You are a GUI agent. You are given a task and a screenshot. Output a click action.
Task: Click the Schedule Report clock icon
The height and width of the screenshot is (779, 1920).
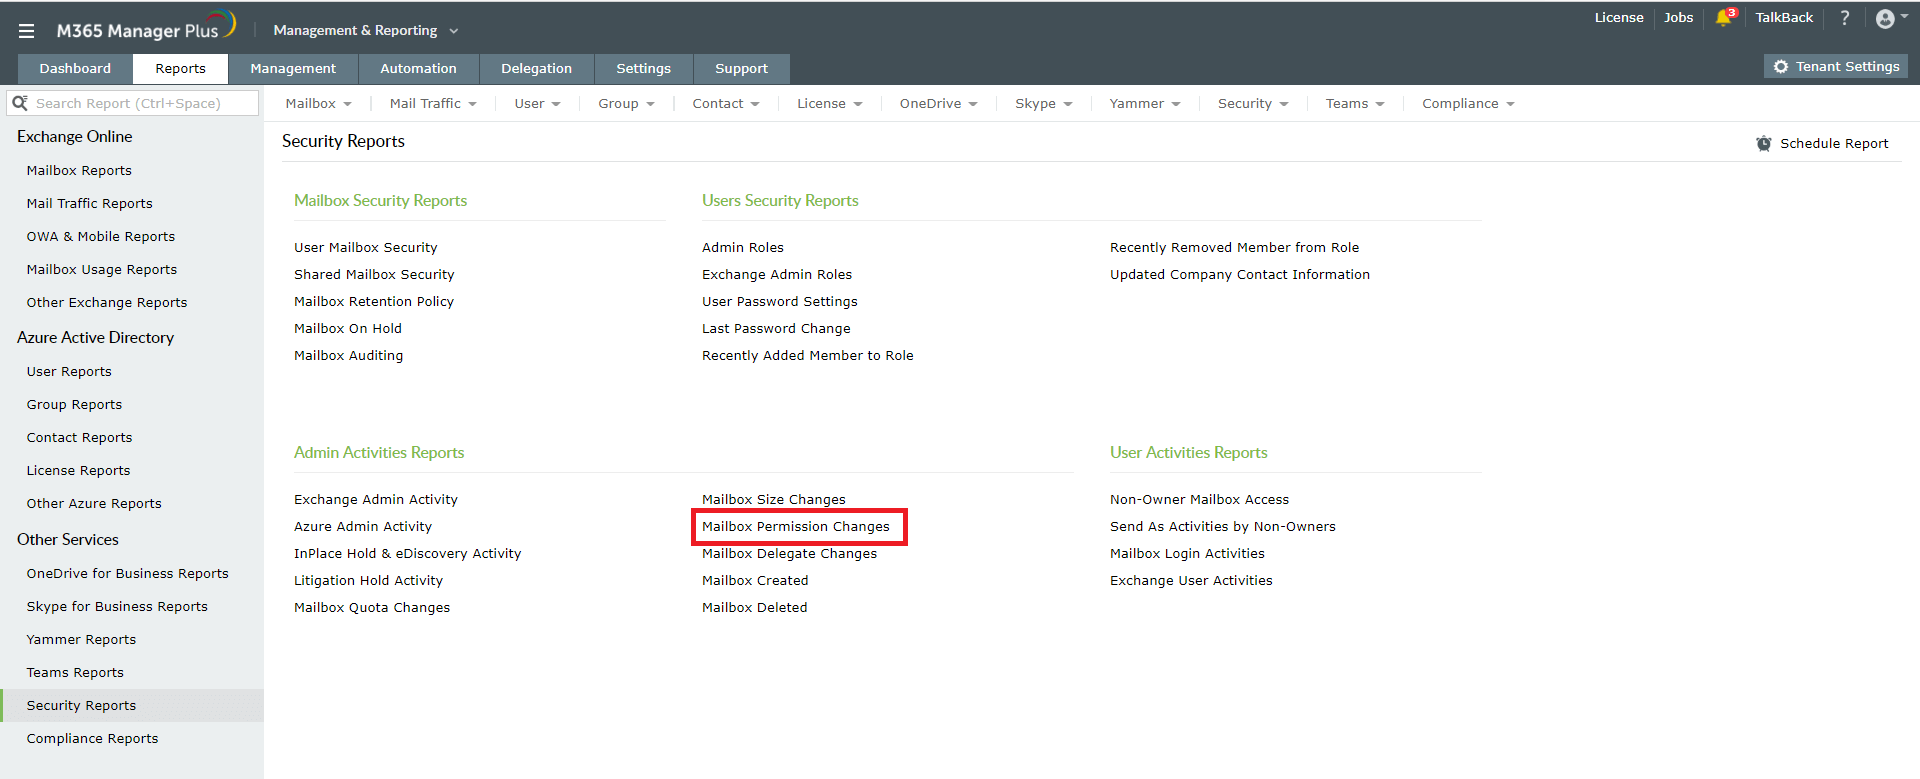[x=1764, y=143]
